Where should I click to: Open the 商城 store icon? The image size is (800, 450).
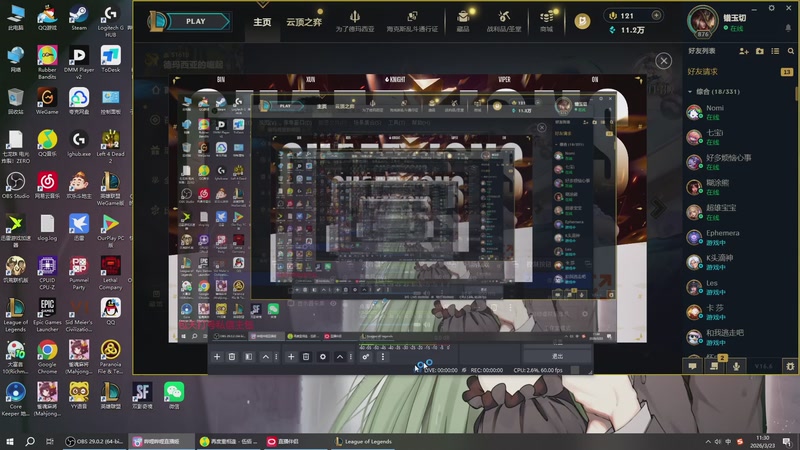(x=546, y=22)
